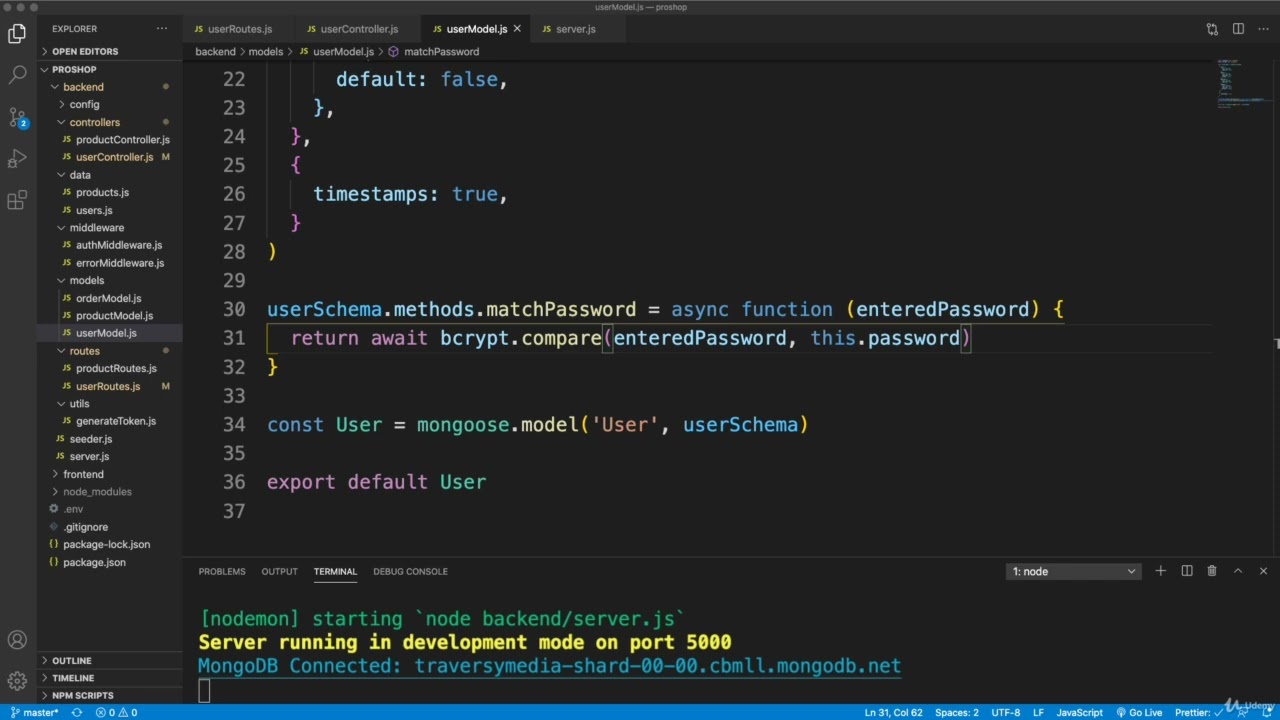Open Explorer more actions ellipsis
Screen dimensions: 1280x720
click(x=162, y=29)
